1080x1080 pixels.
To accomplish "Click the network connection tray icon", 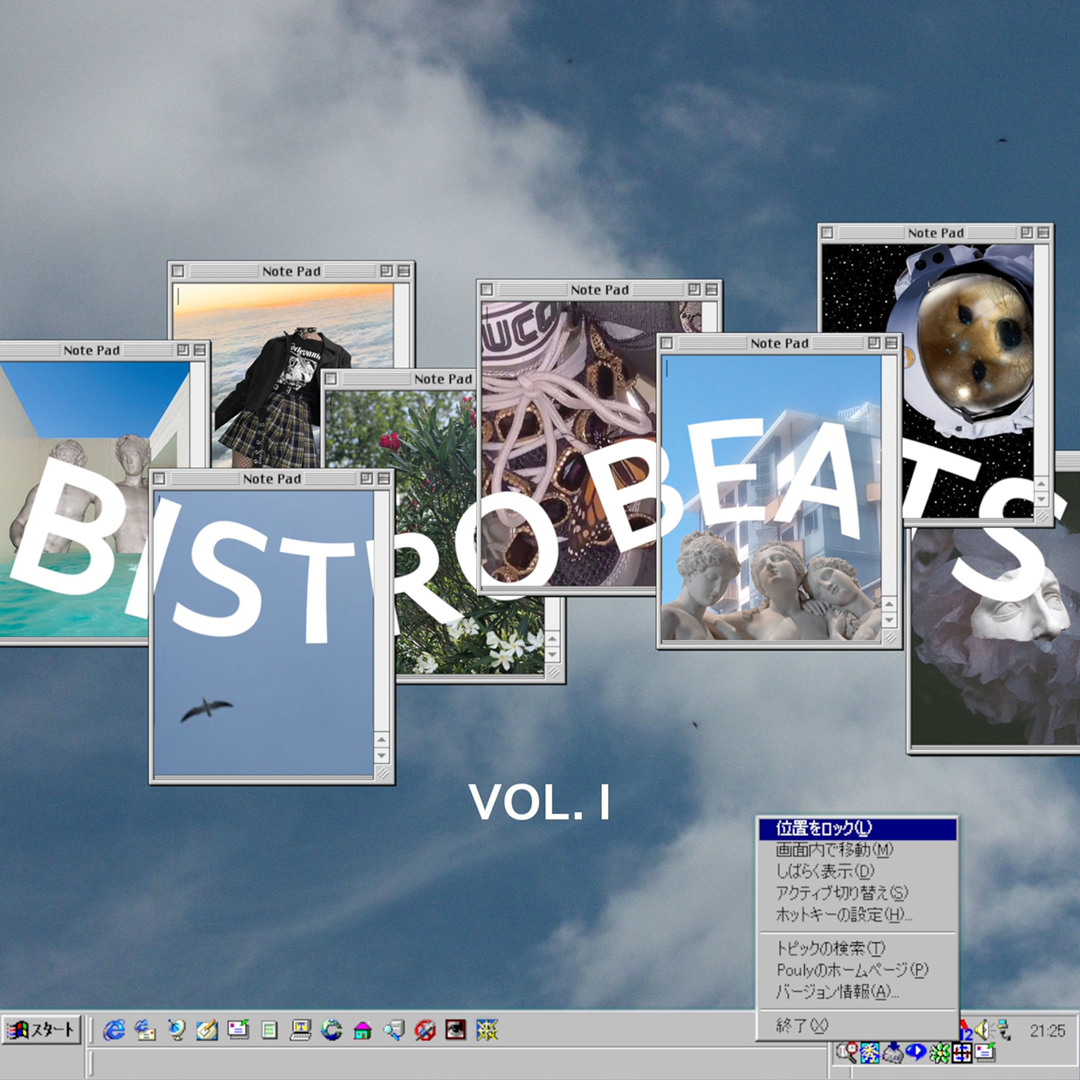I will [1004, 1030].
